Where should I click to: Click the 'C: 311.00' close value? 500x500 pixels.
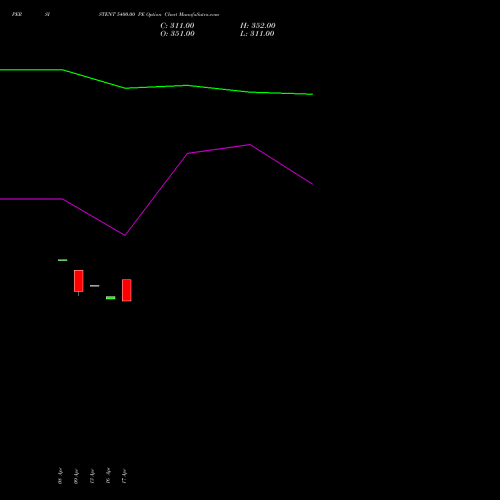[177, 26]
